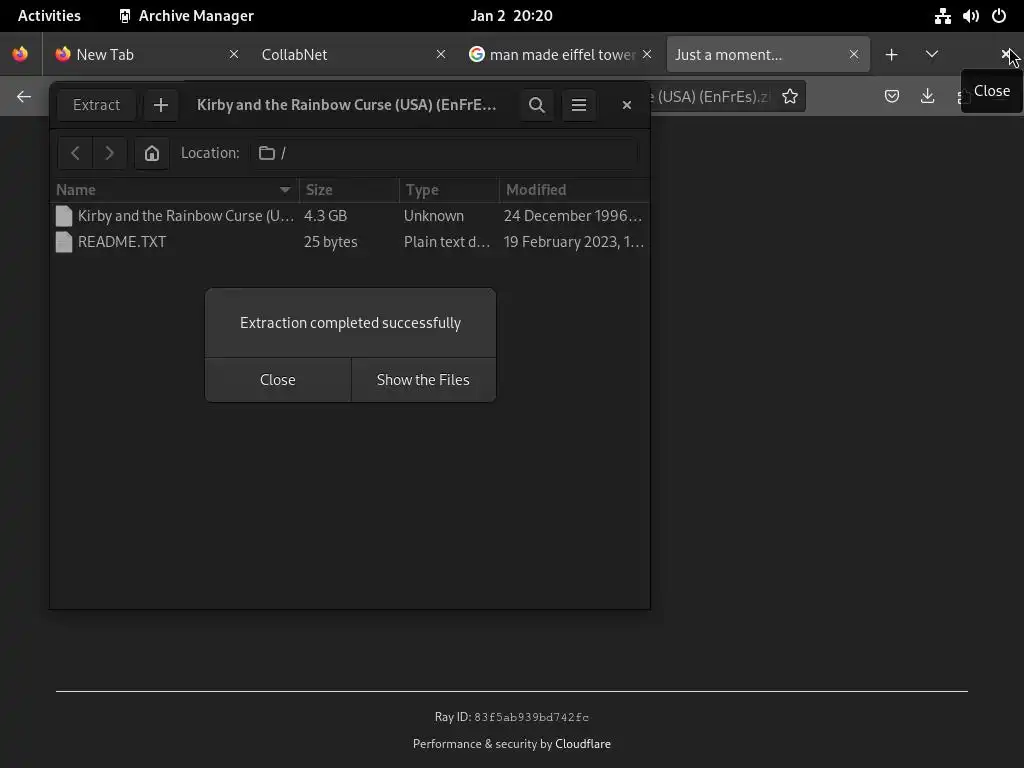Click the volume icon in top bar
1024x768 pixels.
point(970,16)
